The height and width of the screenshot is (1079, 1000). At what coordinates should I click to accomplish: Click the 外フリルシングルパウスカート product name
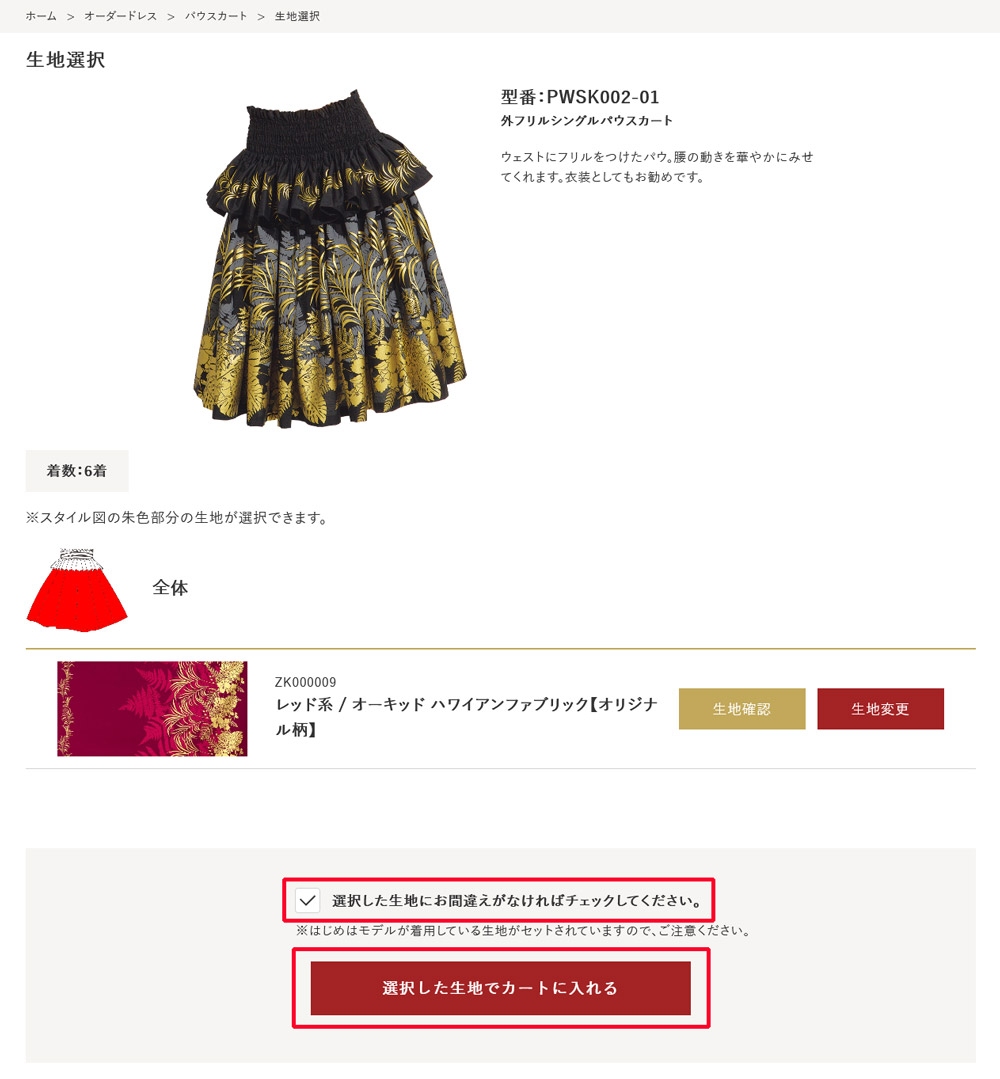pos(586,120)
